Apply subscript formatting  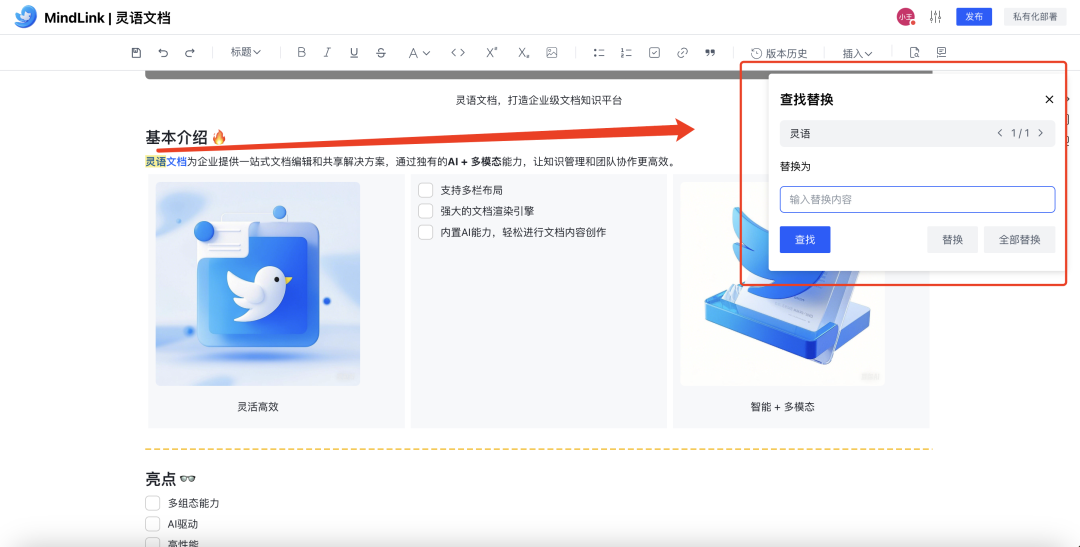(x=524, y=52)
